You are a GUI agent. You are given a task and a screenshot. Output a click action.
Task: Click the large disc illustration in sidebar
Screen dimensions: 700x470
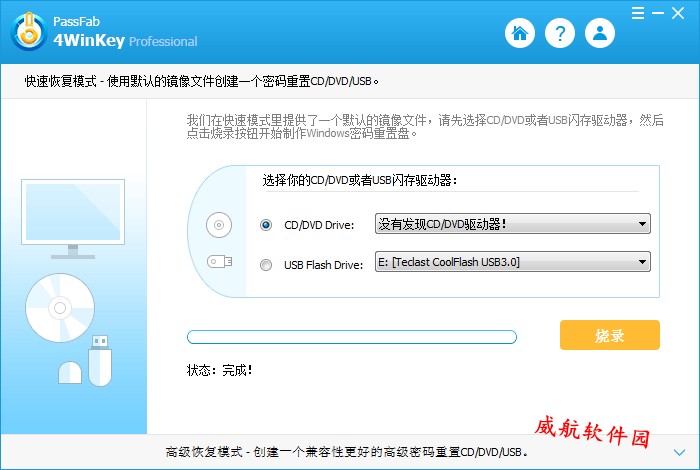click(x=60, y=308)
